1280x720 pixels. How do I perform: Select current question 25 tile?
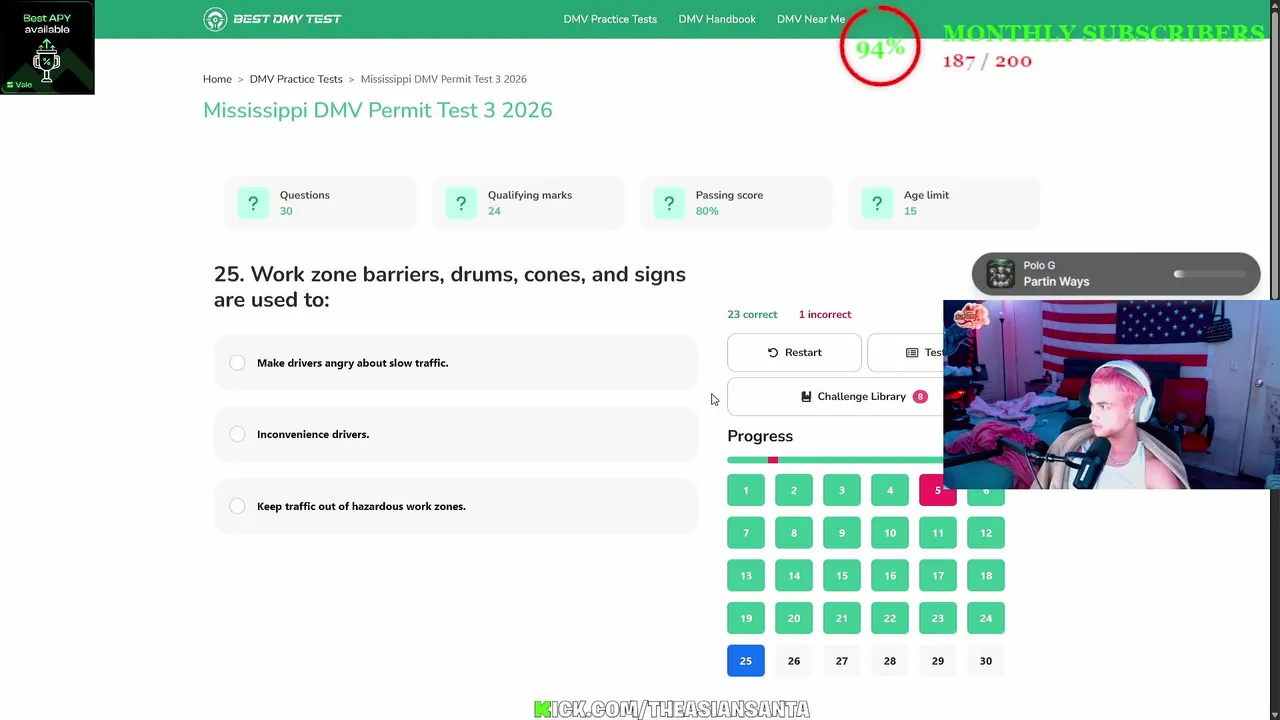click(x=746, y=661)
